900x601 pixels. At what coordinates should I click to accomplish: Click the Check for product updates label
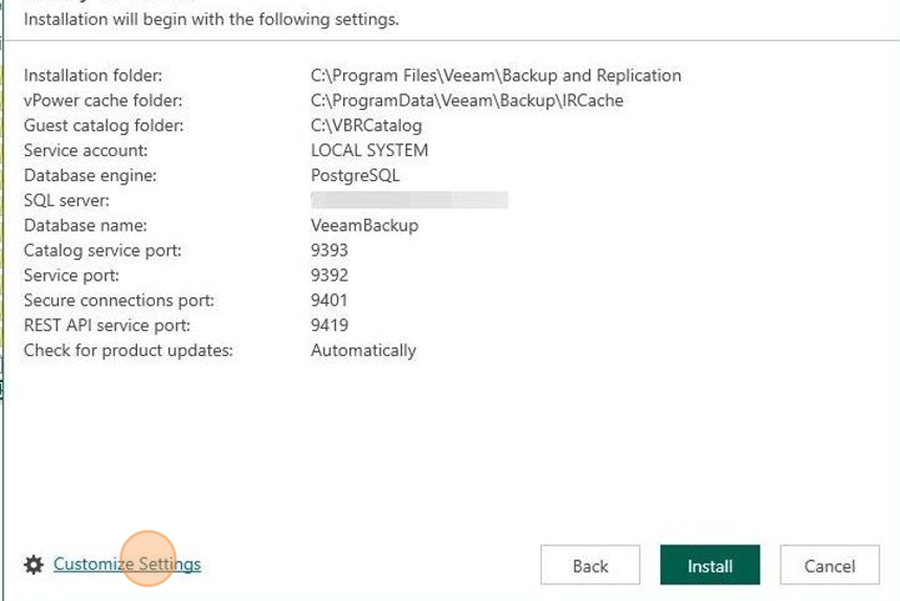click(129, 351)
